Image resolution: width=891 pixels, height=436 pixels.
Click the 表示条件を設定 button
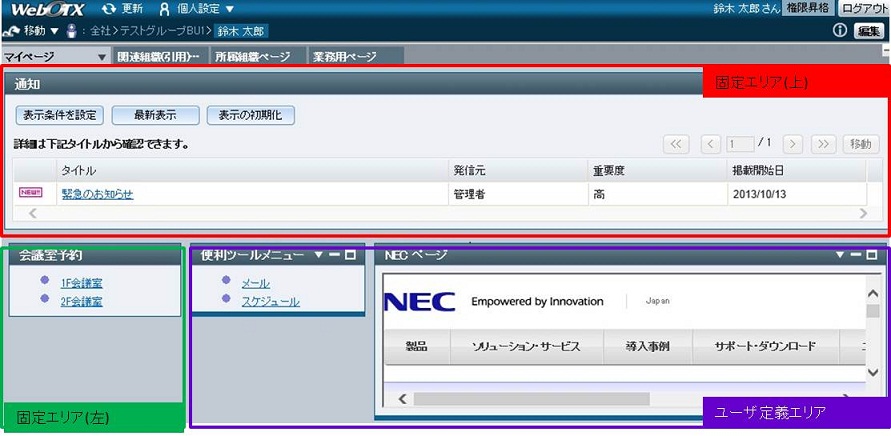[59, 115]
